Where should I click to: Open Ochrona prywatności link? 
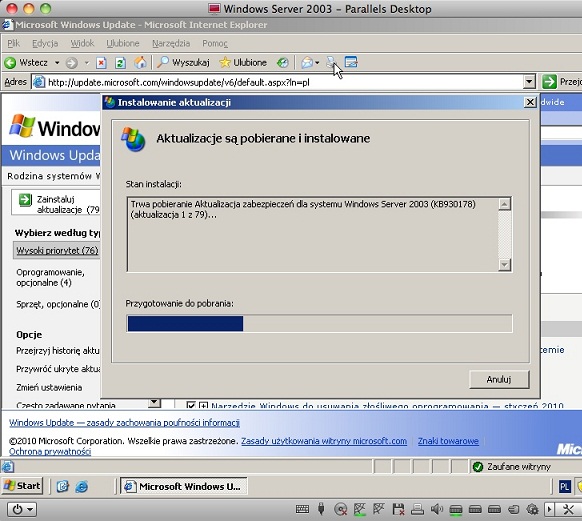coord(50,451)
